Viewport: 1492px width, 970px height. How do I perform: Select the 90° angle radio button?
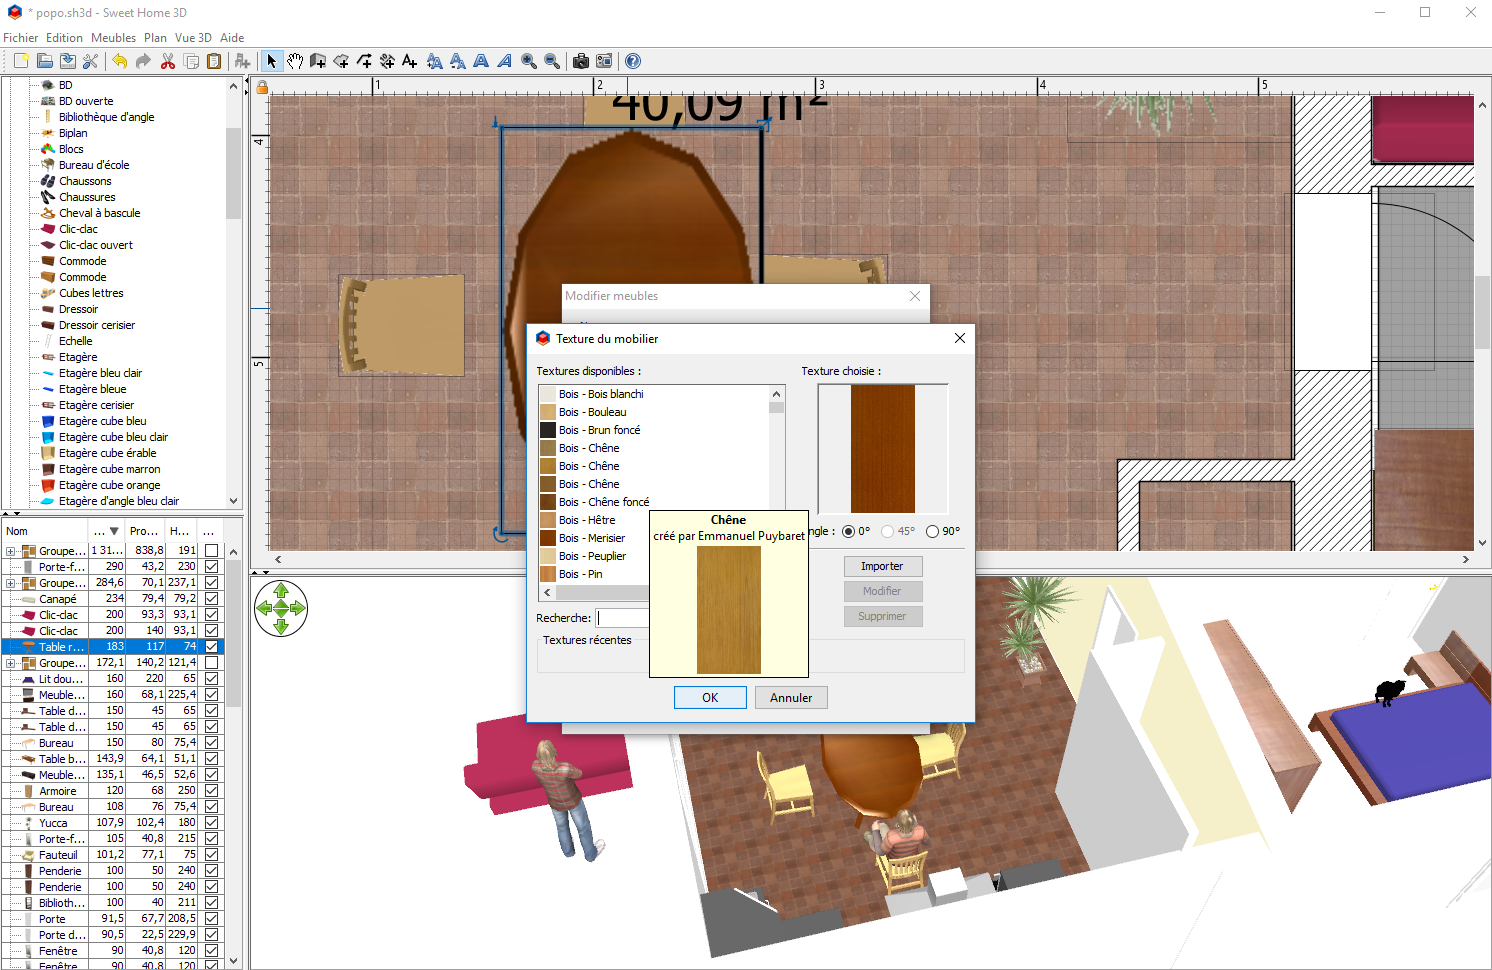tap(932, 532)
